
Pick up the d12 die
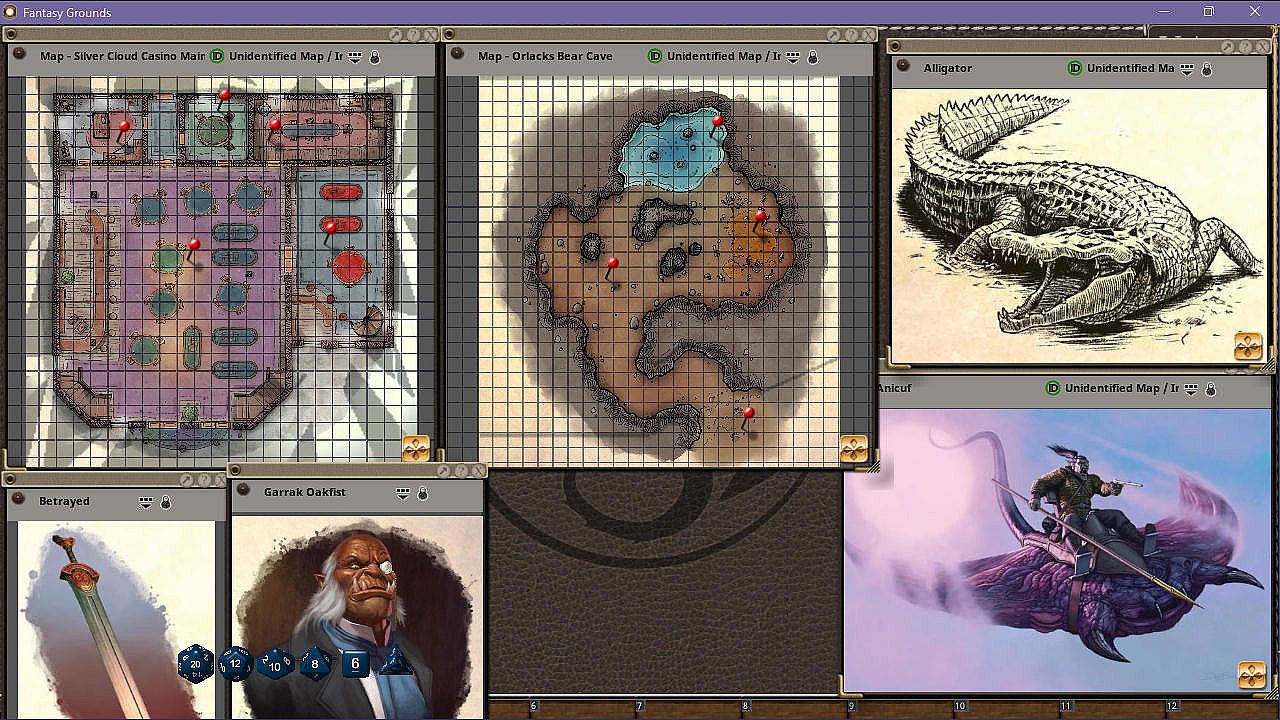coord(235,663)
